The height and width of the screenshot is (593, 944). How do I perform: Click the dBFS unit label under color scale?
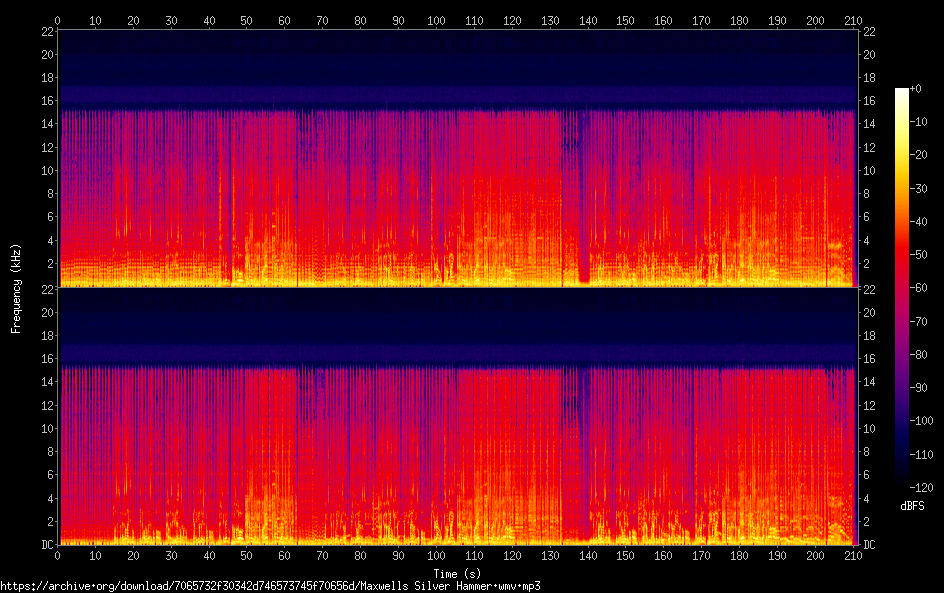click(912, 506)
